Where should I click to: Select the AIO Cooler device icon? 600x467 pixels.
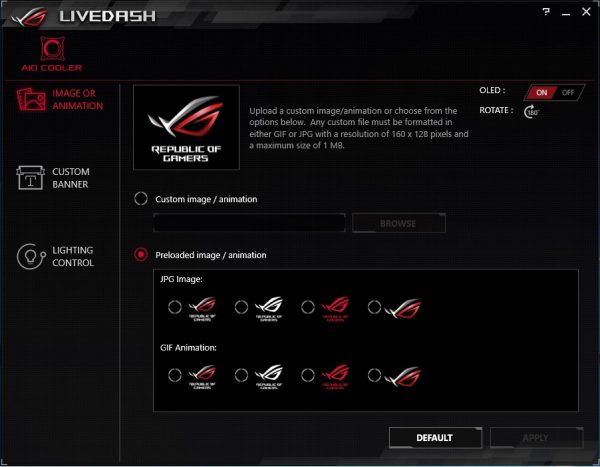(52, 49)
